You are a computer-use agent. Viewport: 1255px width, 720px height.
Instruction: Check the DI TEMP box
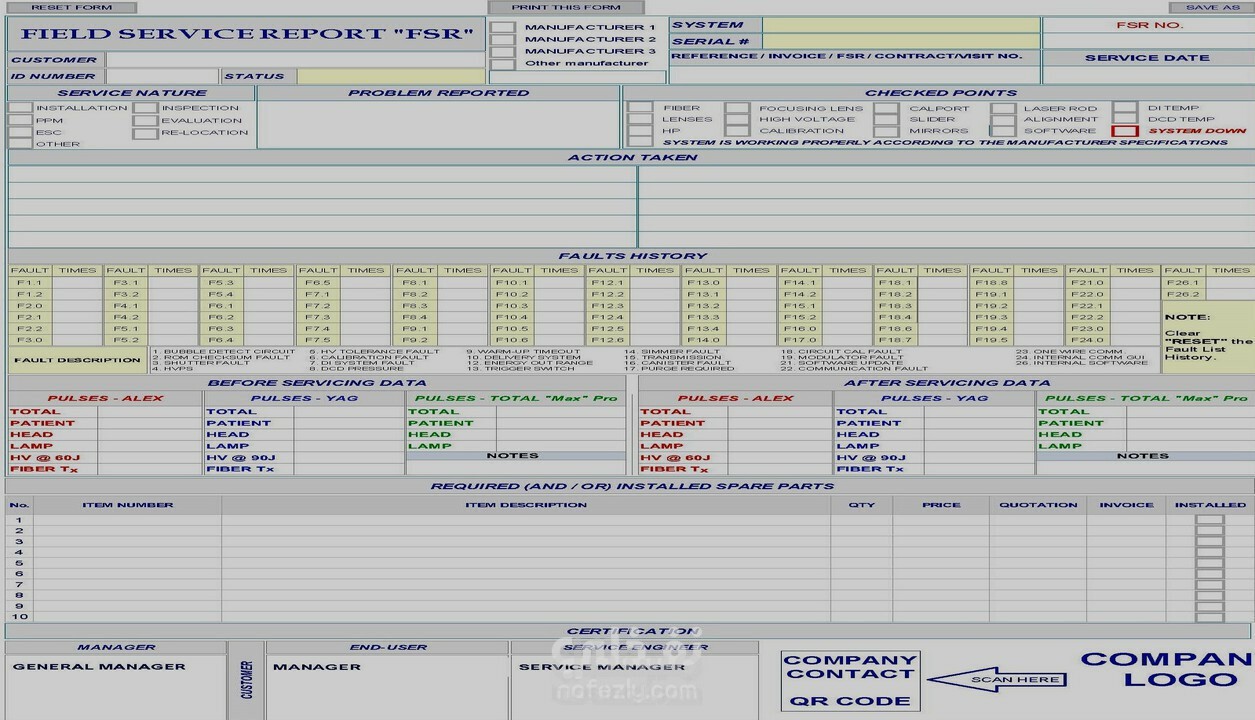(1126, 108)
